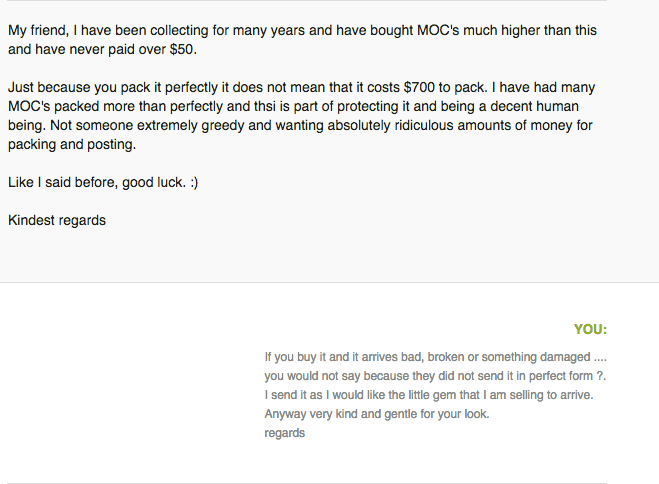Click the "packing and posting." line
The width and height of the screenshot is (659, 484).
[72, 145]
